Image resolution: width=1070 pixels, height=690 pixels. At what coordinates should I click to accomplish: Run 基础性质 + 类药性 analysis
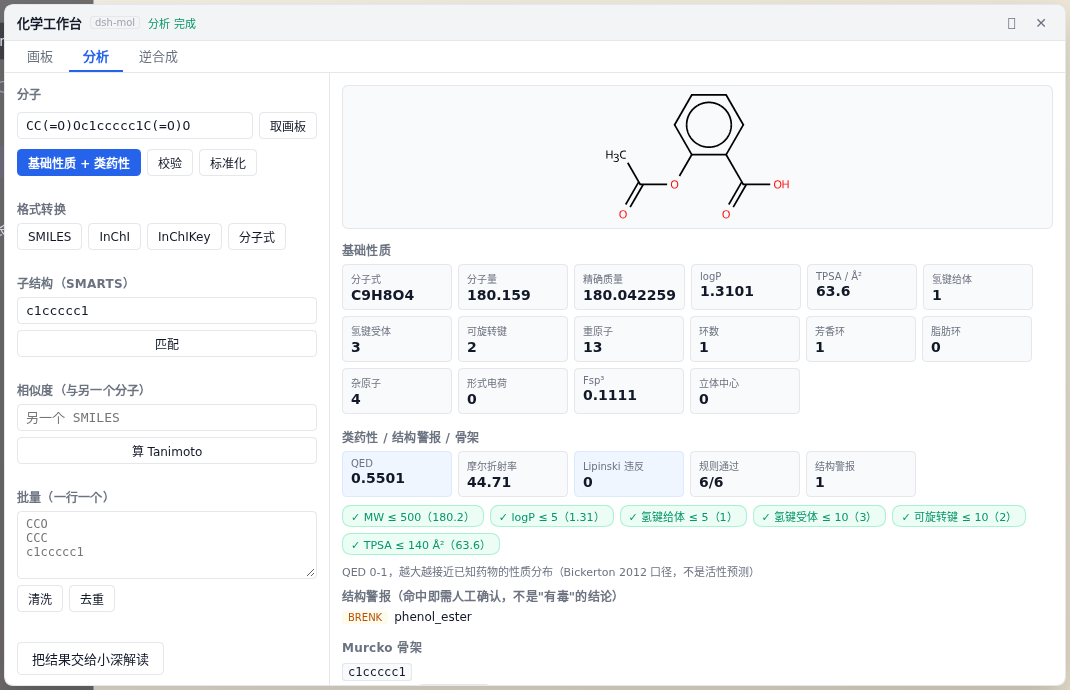click(79, 163)
